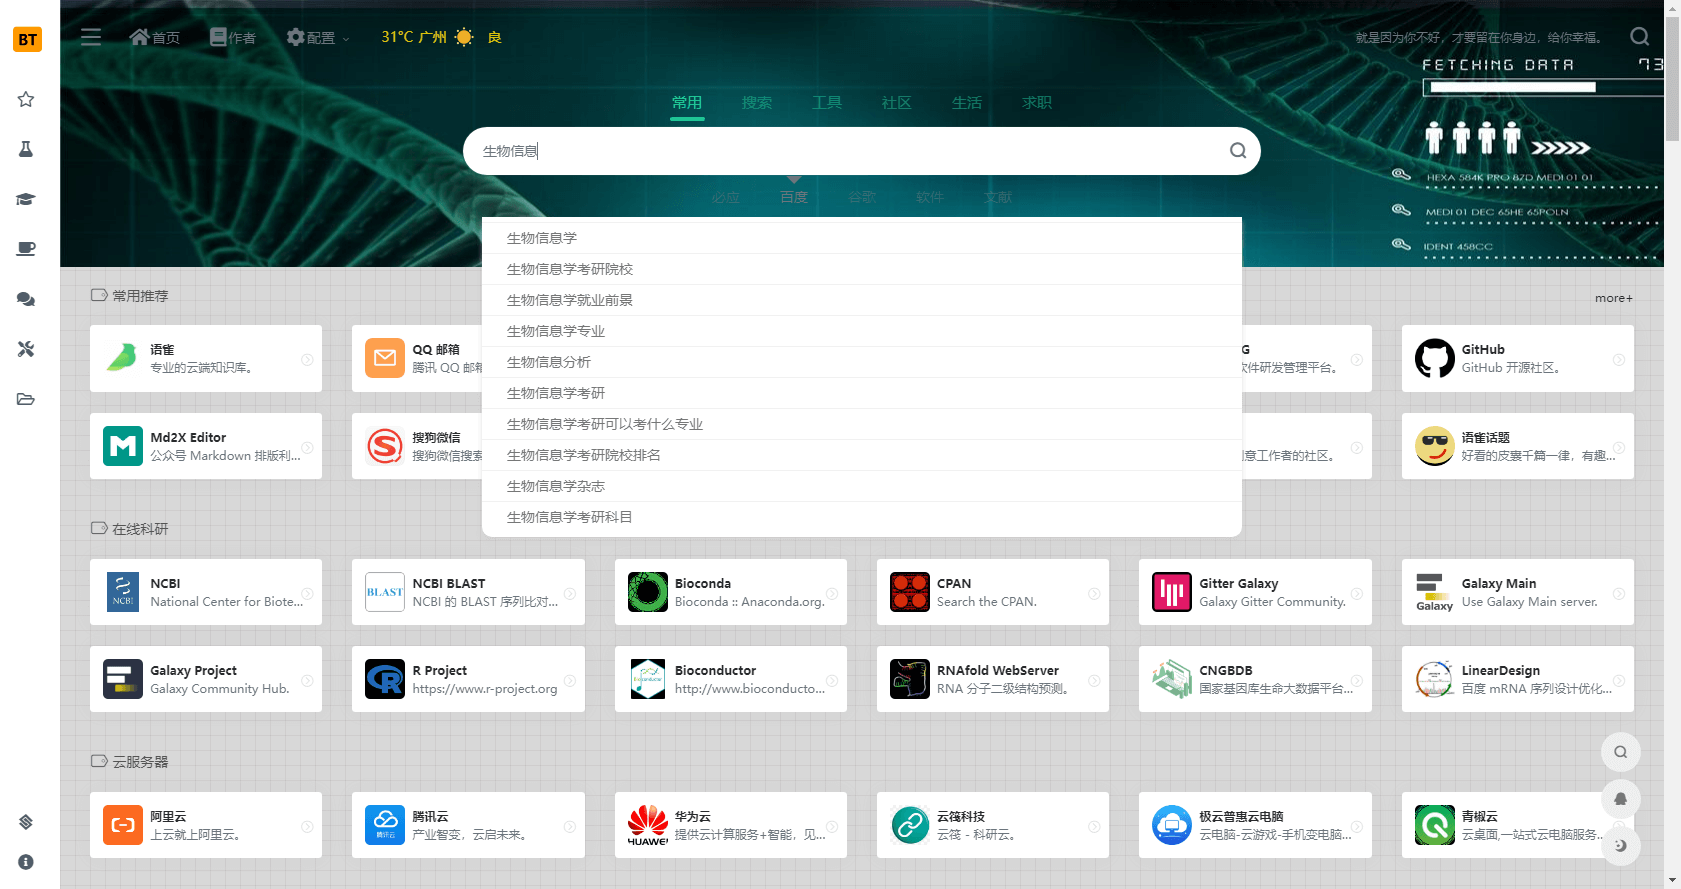Choose suggestion 生物信息学杂志

[x=862, y=486]
